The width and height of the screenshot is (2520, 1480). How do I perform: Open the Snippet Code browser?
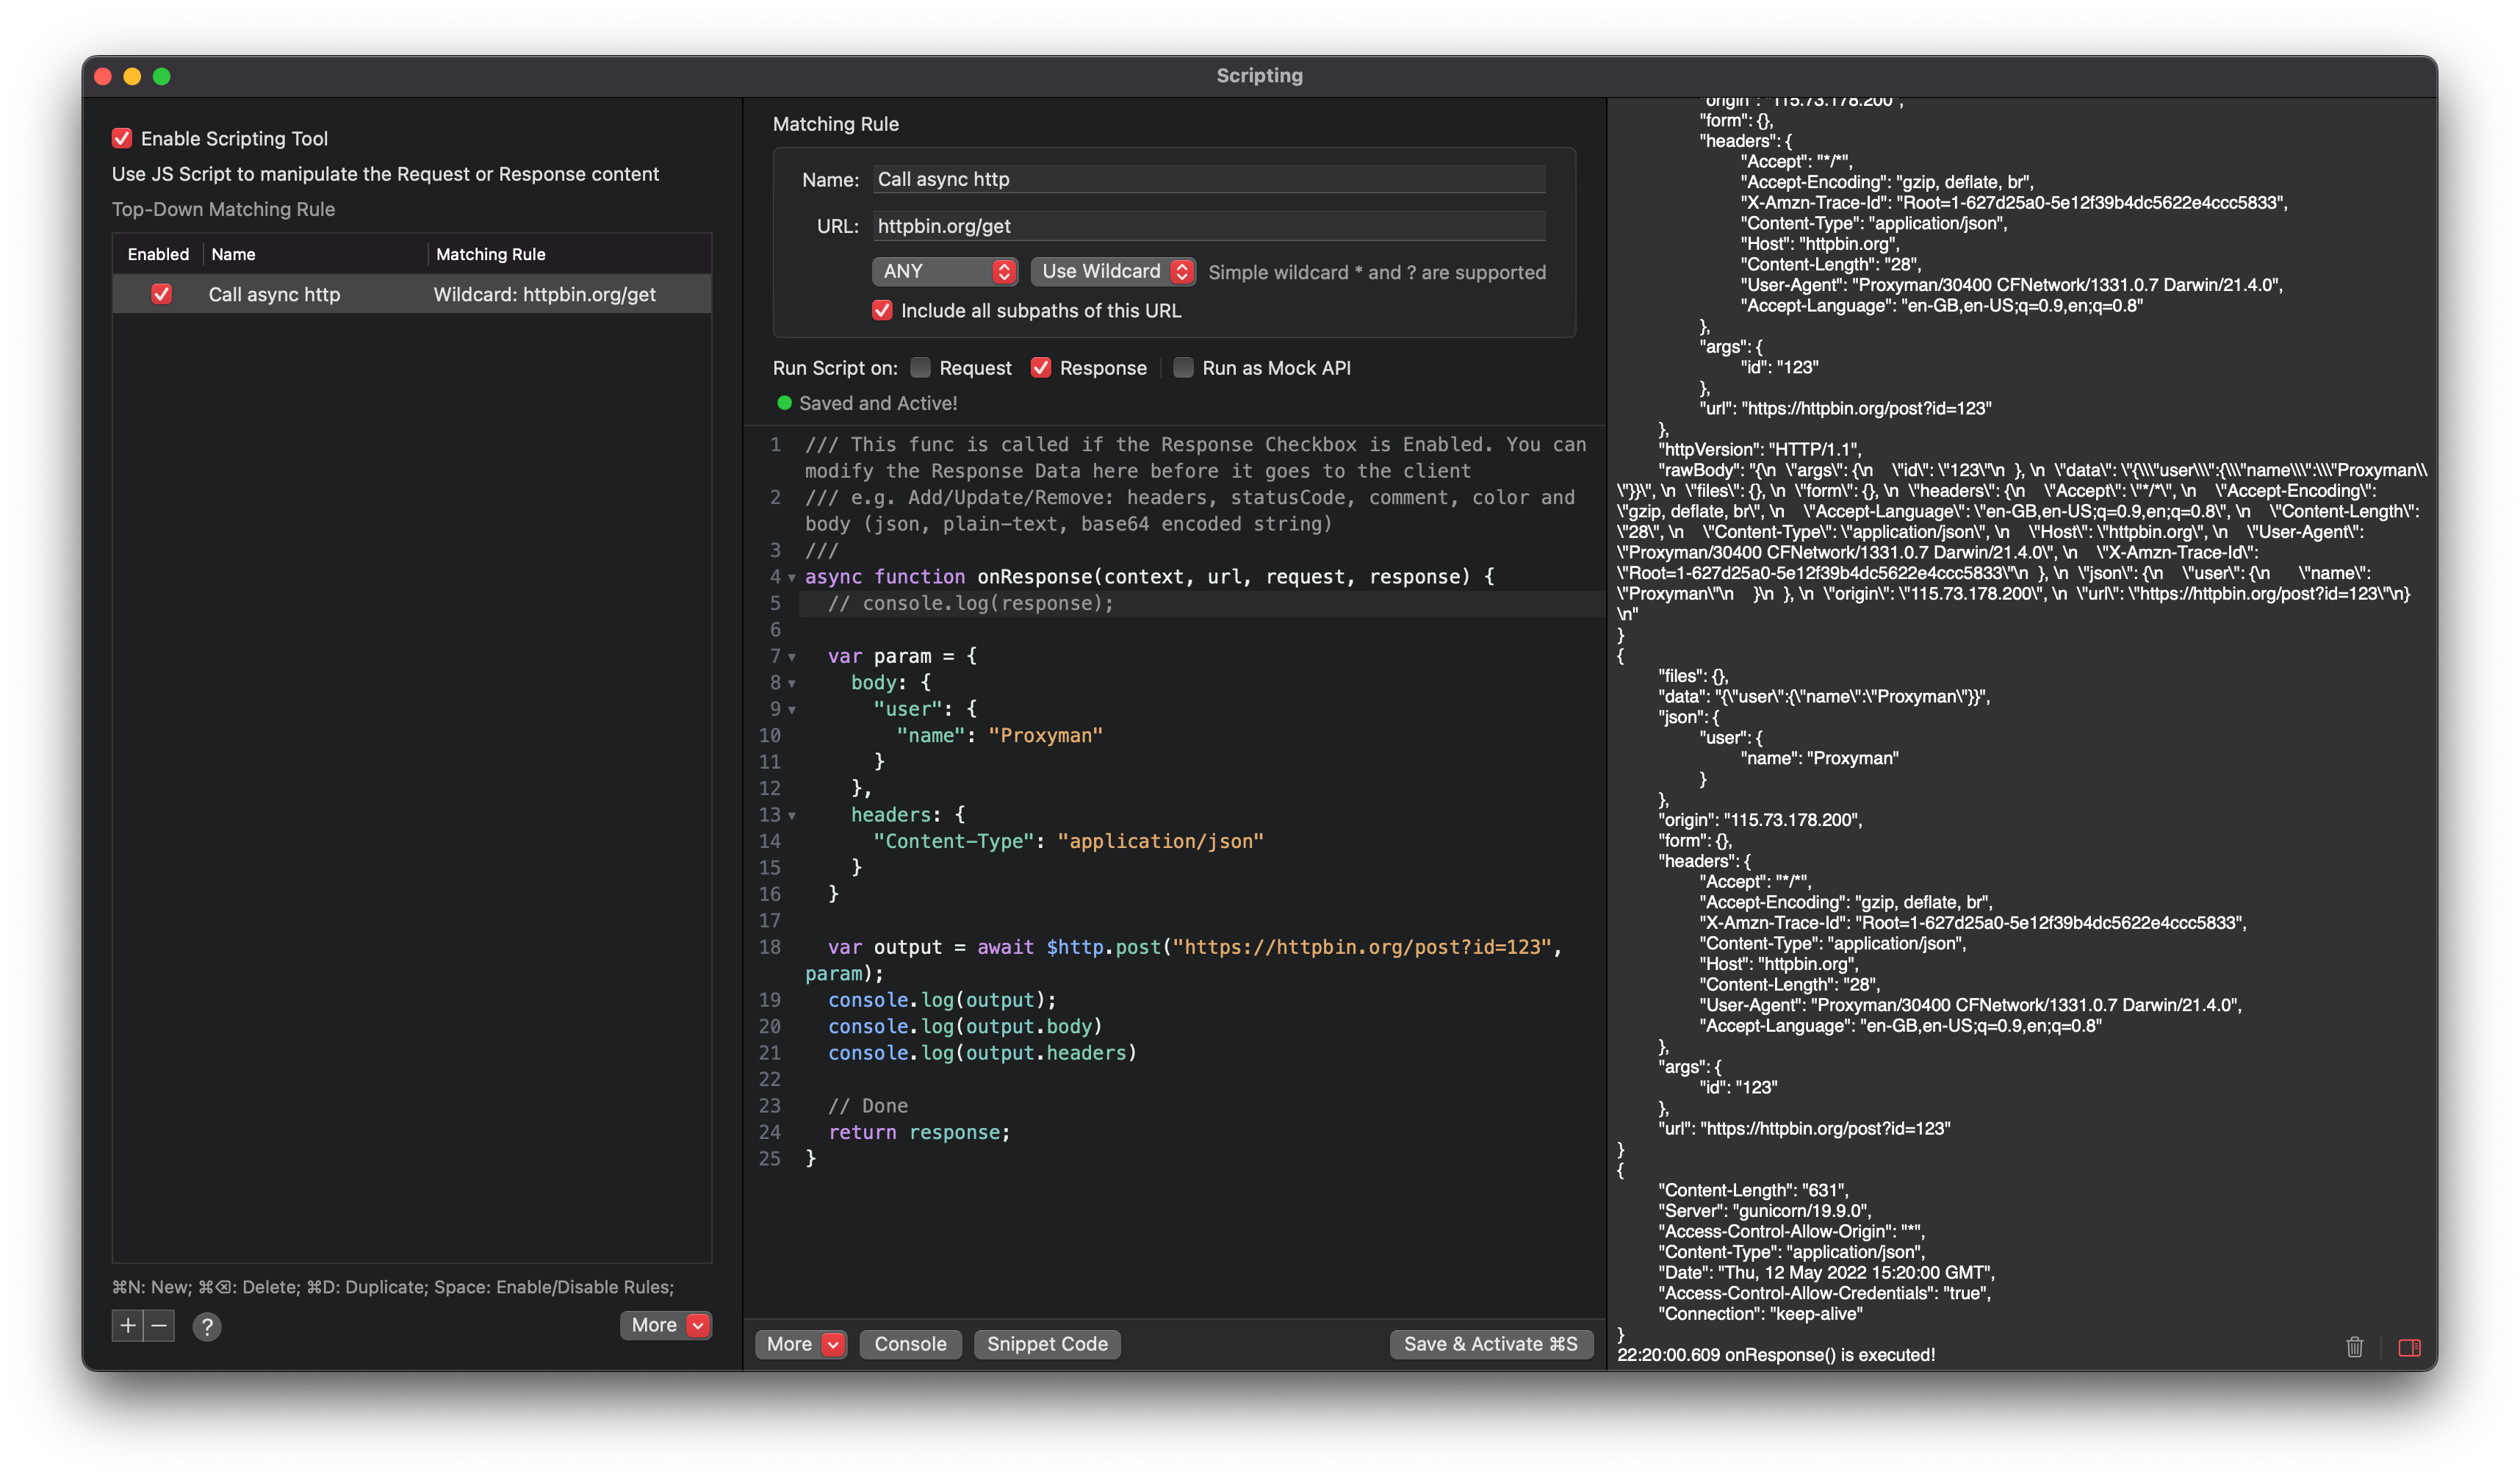tap(1046, 1344)
